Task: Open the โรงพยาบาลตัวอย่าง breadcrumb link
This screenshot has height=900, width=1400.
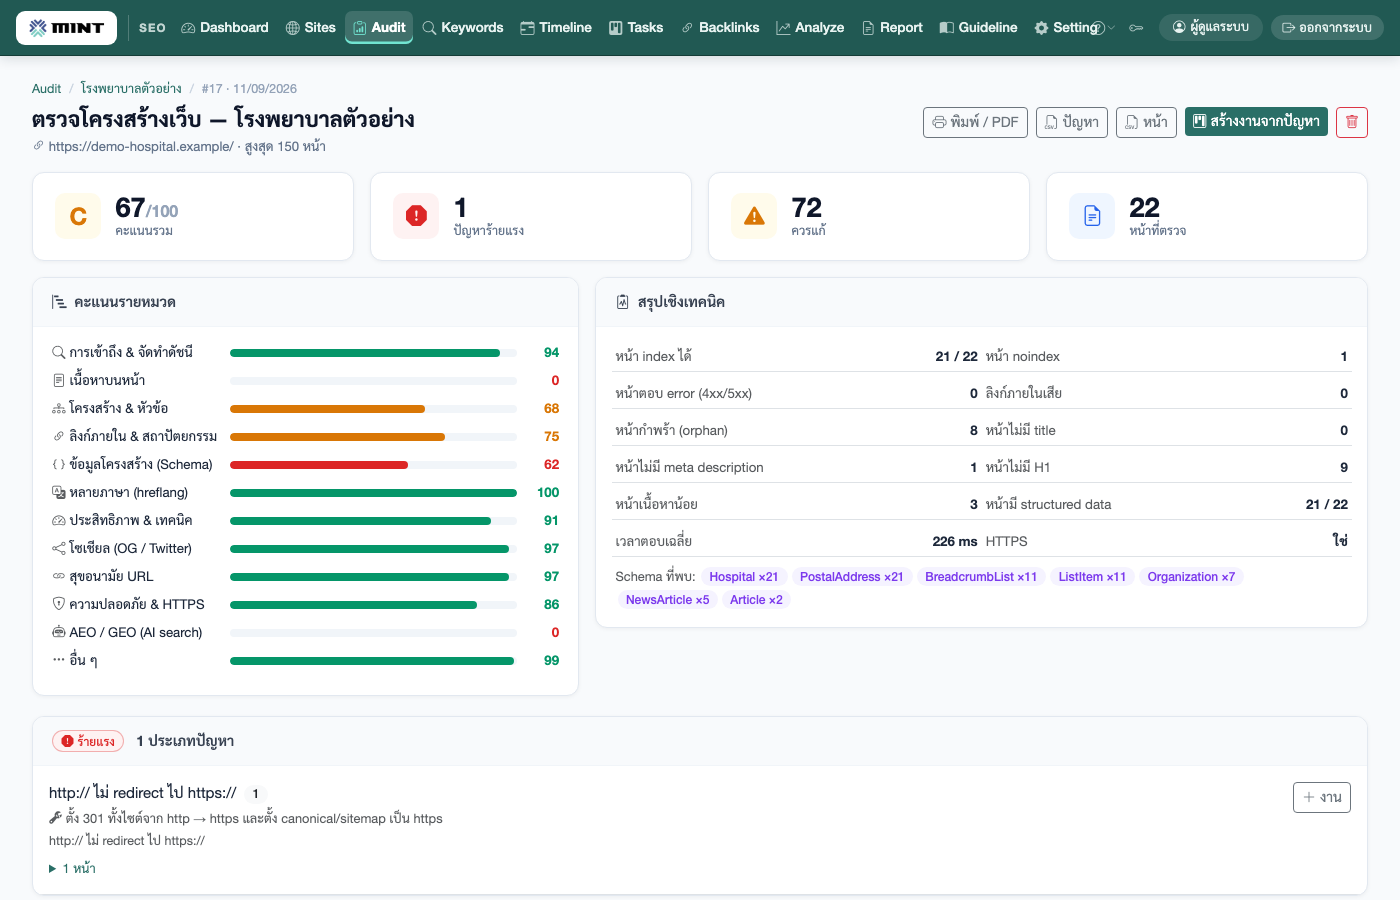Action: 131,89
